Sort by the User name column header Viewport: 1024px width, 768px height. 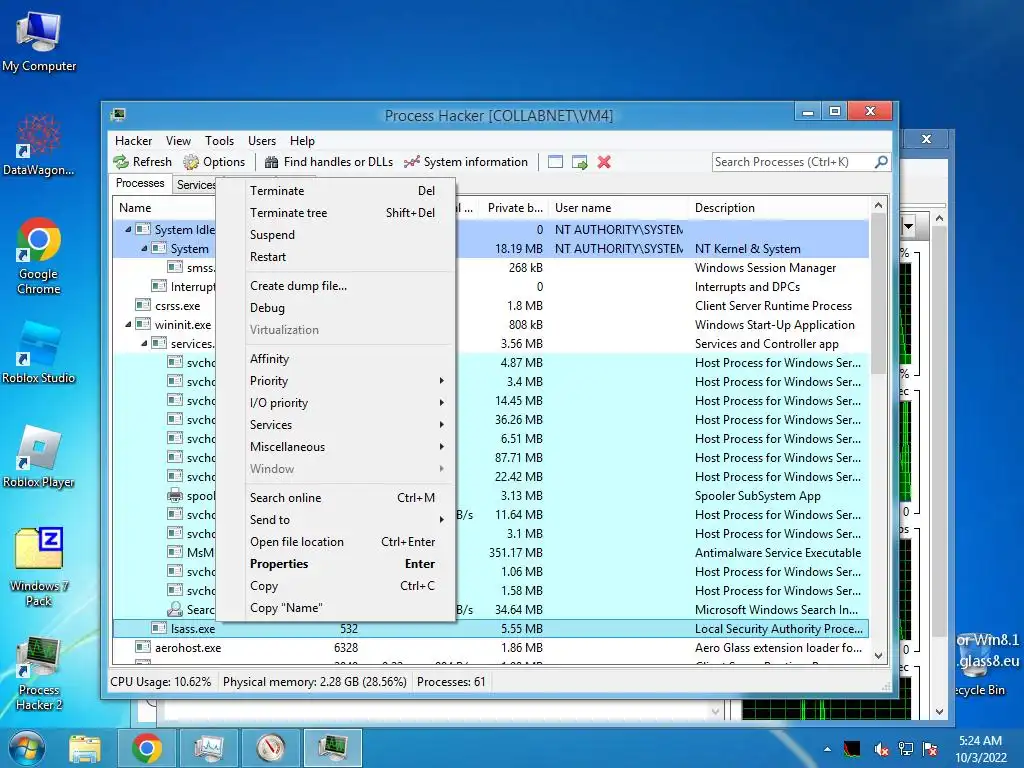(x=618, y=208)
